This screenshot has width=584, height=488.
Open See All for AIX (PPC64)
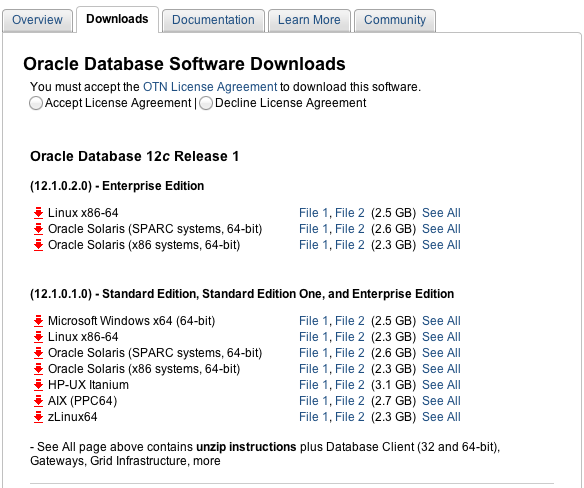[x=441, y=401]
